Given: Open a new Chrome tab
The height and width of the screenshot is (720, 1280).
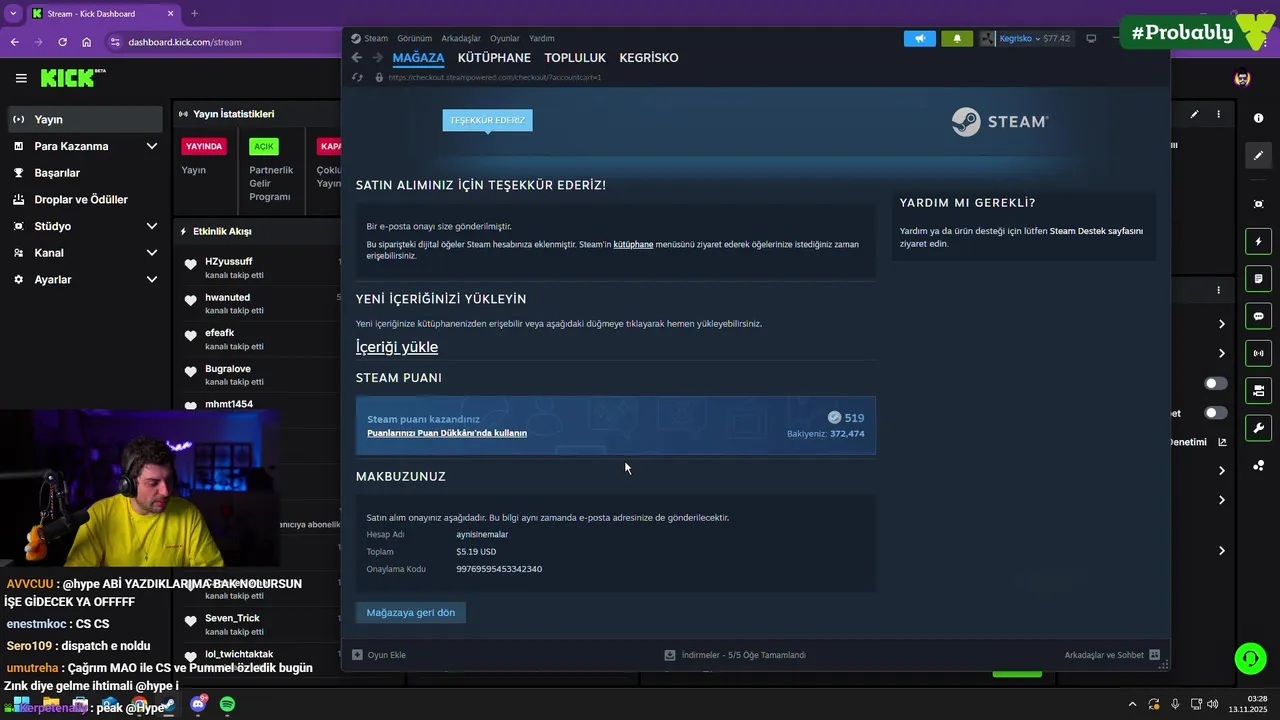Looking at the screenshot, I should pyautogui.click(x=194, y=14).
